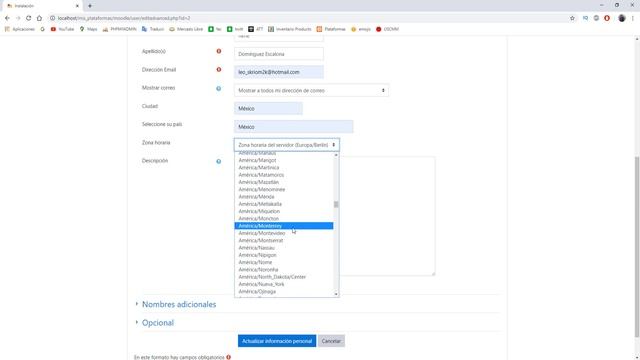Expand the Nombres adicionales section
Screen dimensions: 640x360
pyautogui.click(x=179, y=304)
